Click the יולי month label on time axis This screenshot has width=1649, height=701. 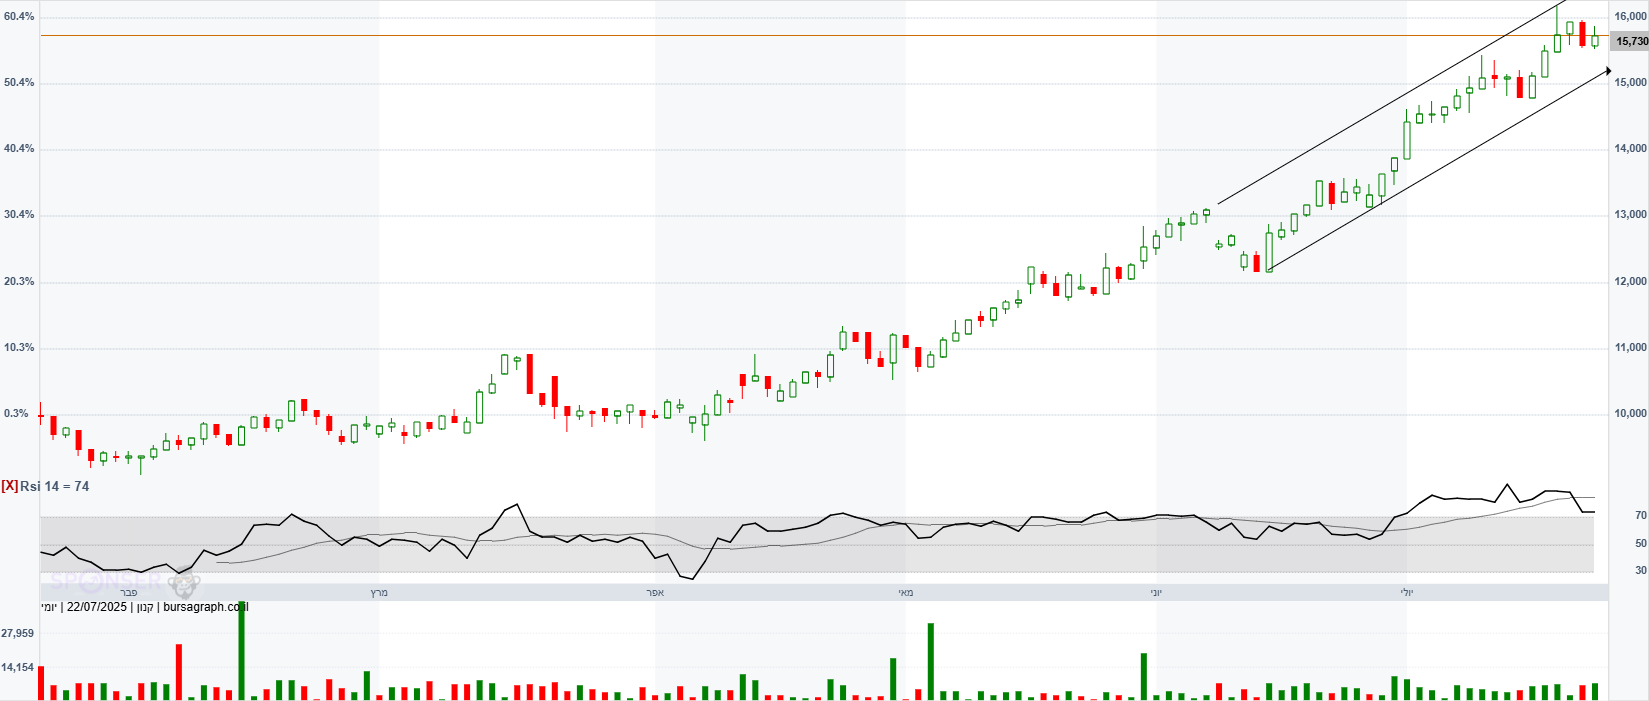click(x=1406, y=593)
